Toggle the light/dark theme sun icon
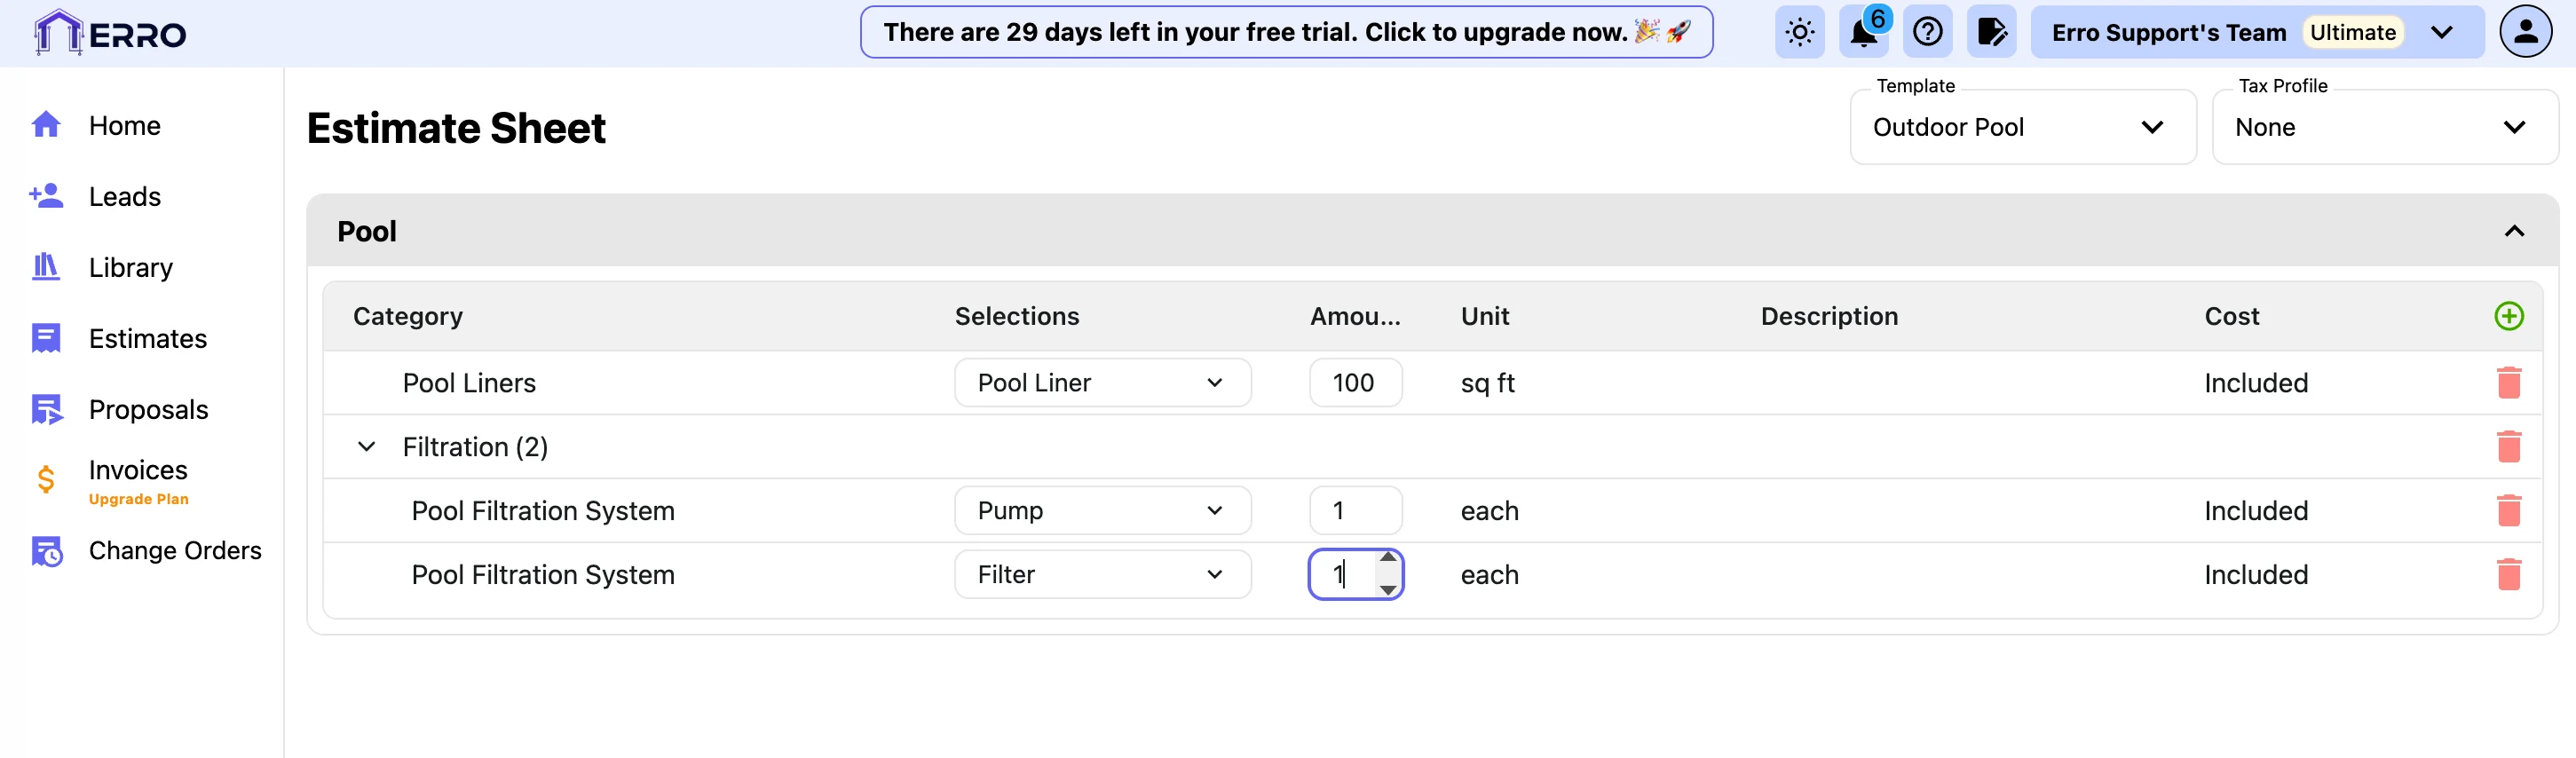Screen dimensions: 2576x758 pyautogui.click(x=1799, y=33)
